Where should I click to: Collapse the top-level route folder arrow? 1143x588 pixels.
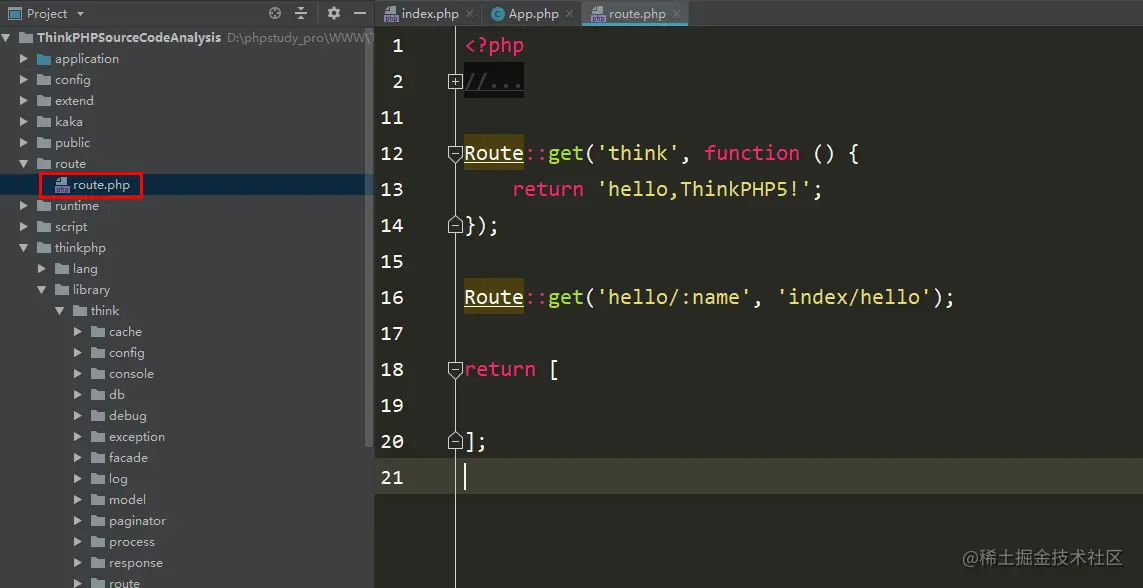coord(24,164)
